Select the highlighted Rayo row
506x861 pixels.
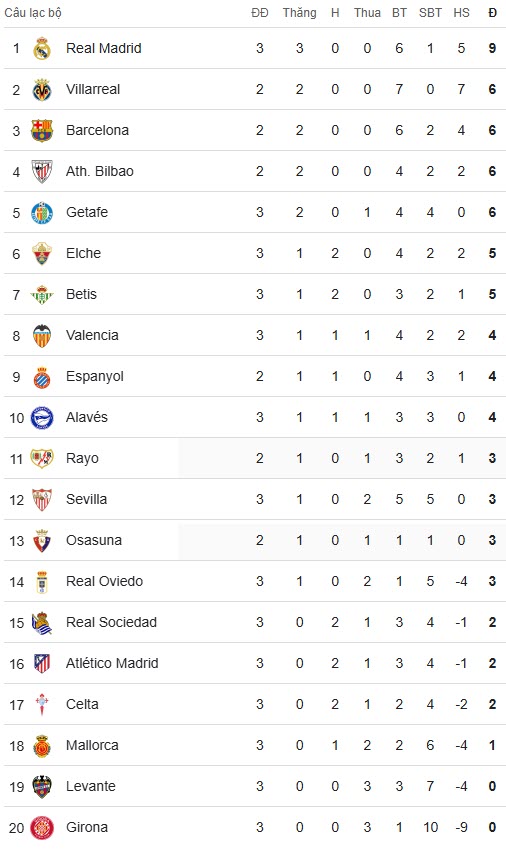pyautogui.click(x=255, y=459)
